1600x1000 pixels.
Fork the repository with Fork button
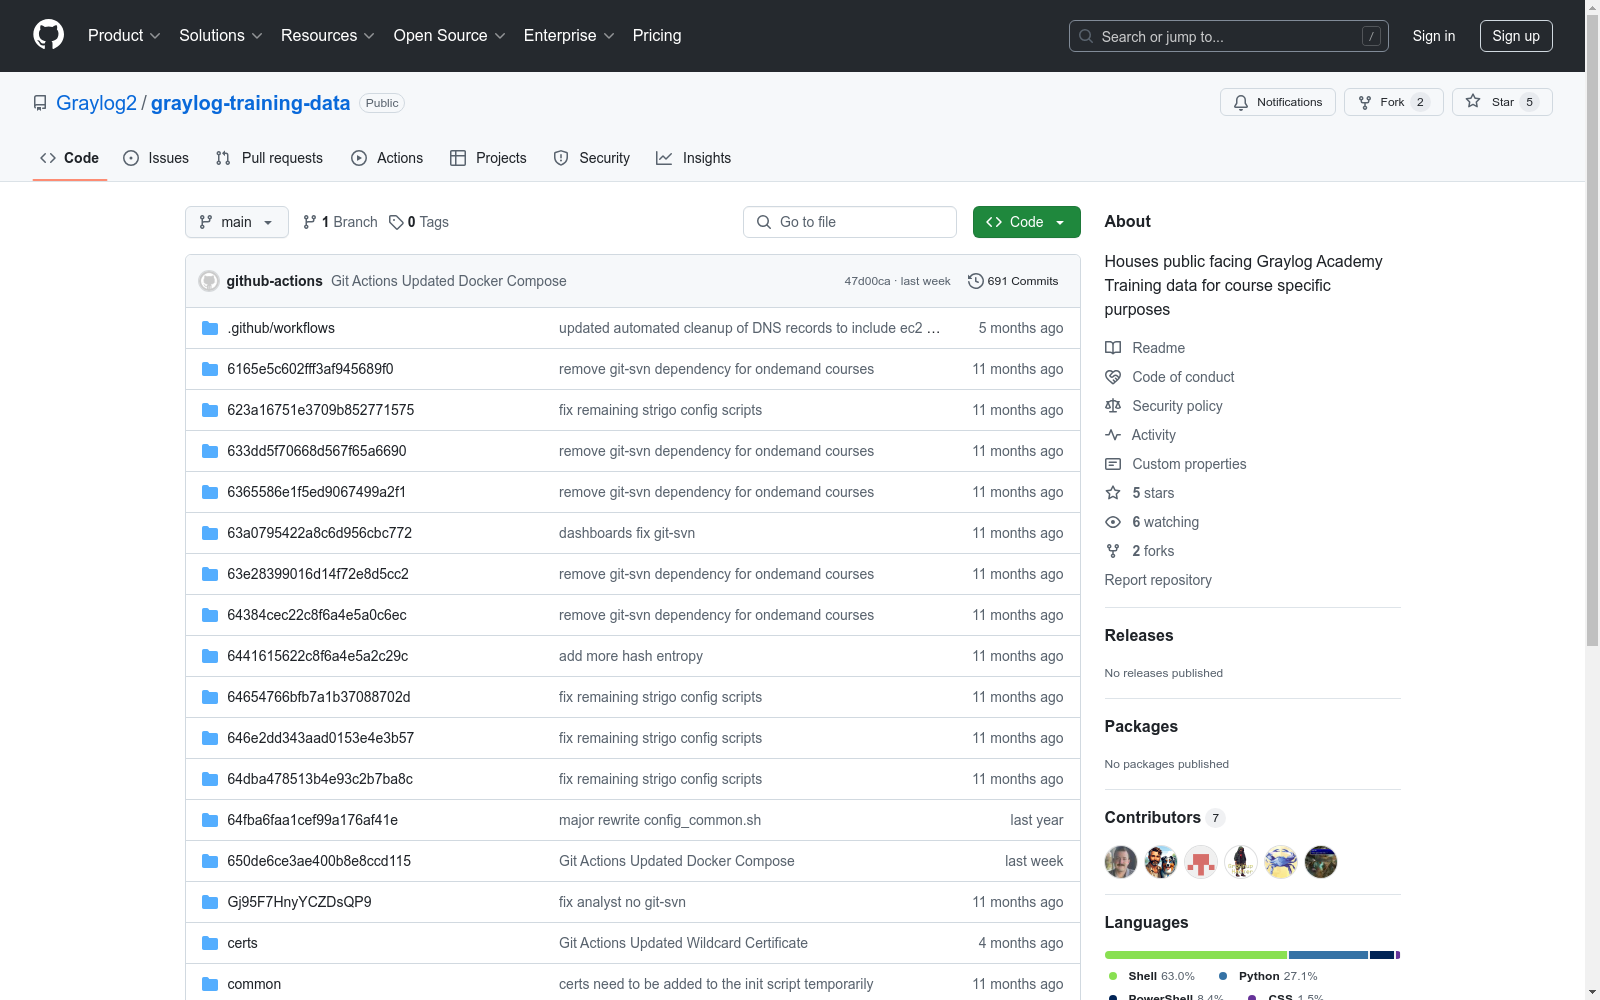tap(1394, 102)
